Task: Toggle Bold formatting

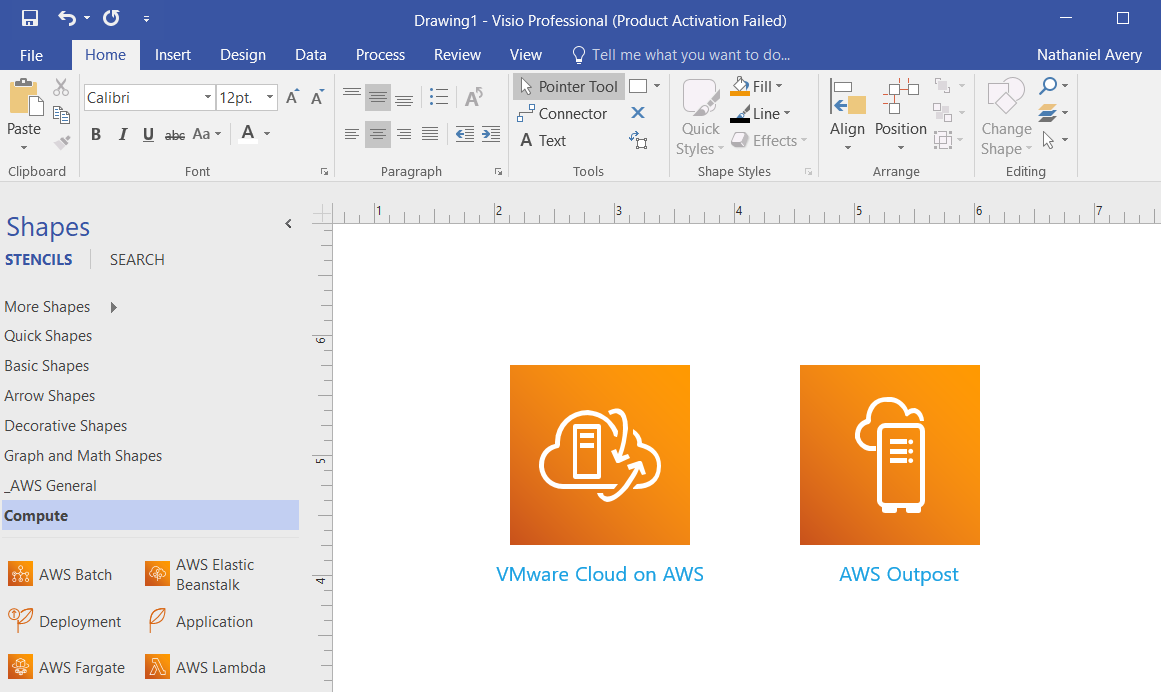Action: coord(96,135)
